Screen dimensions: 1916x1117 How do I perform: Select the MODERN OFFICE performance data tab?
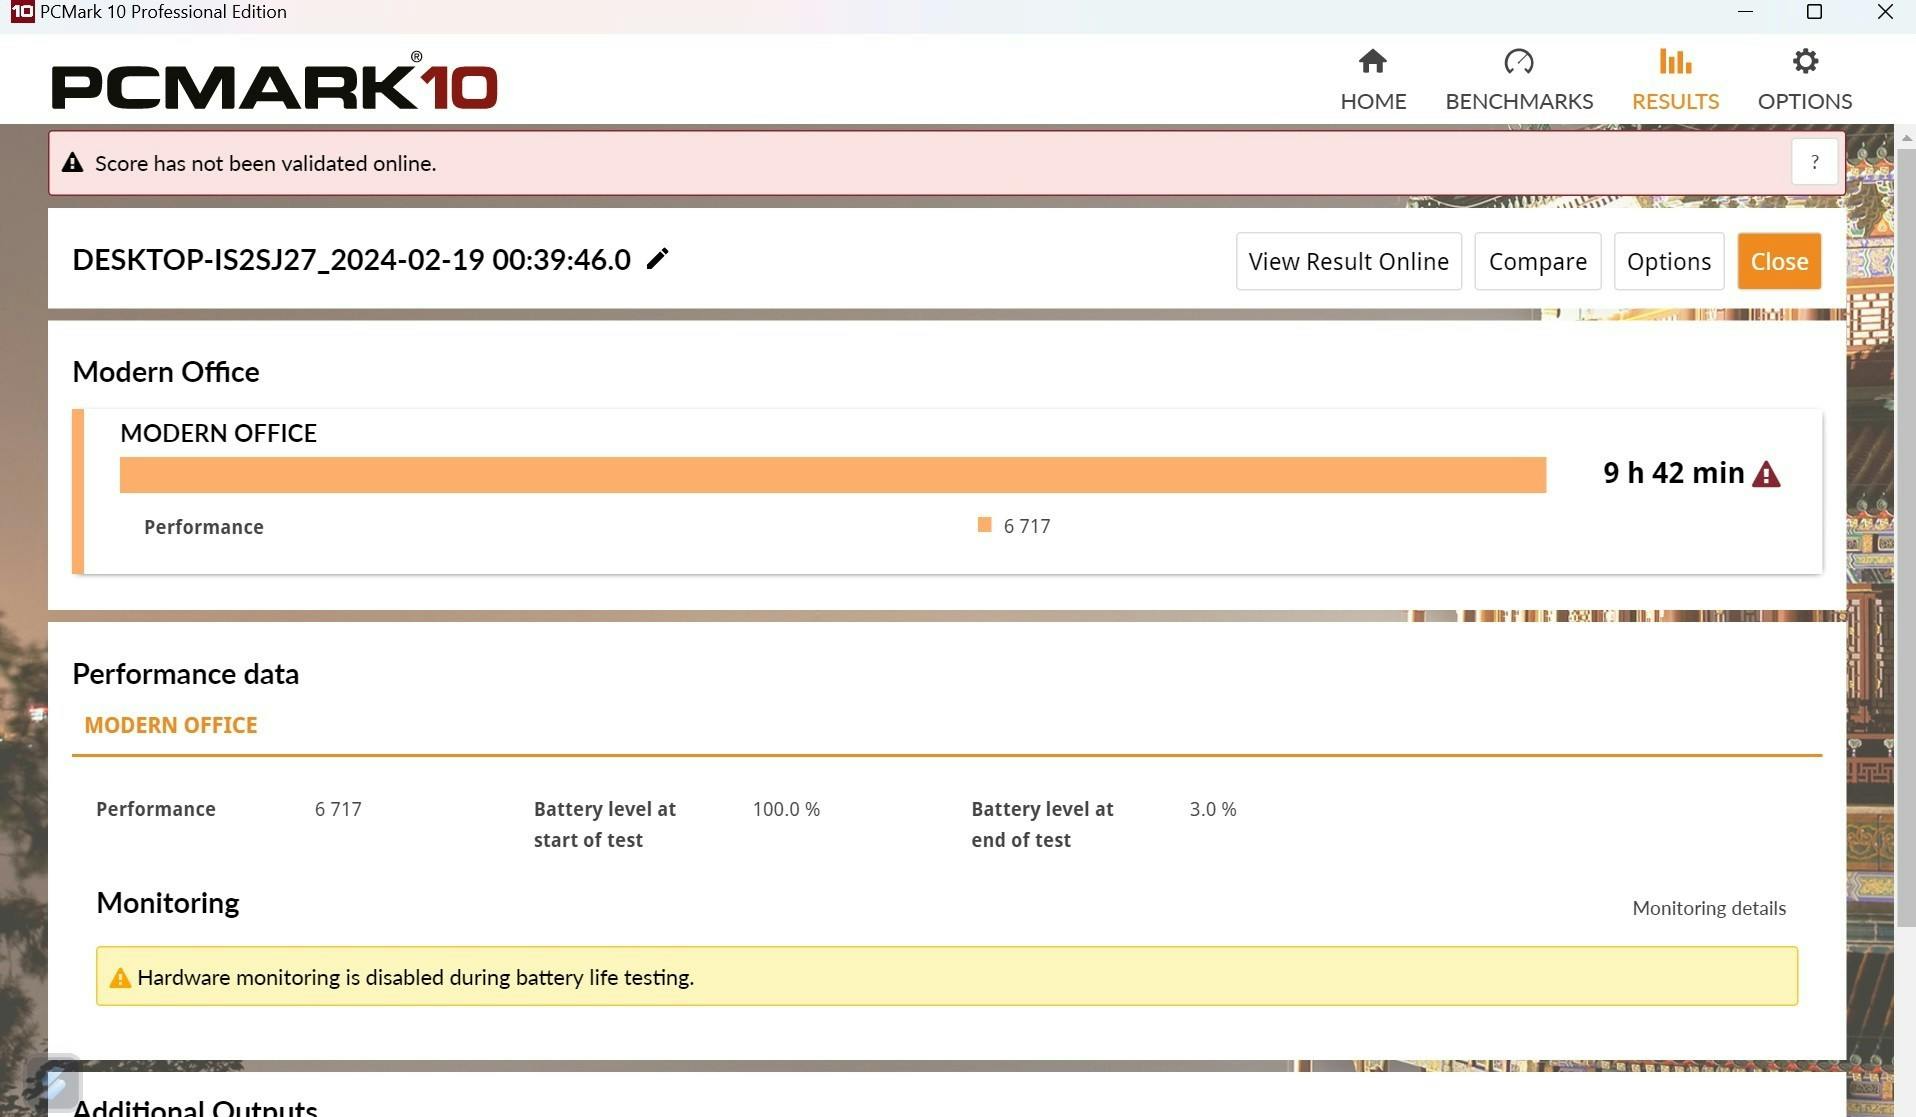point(171,725)
